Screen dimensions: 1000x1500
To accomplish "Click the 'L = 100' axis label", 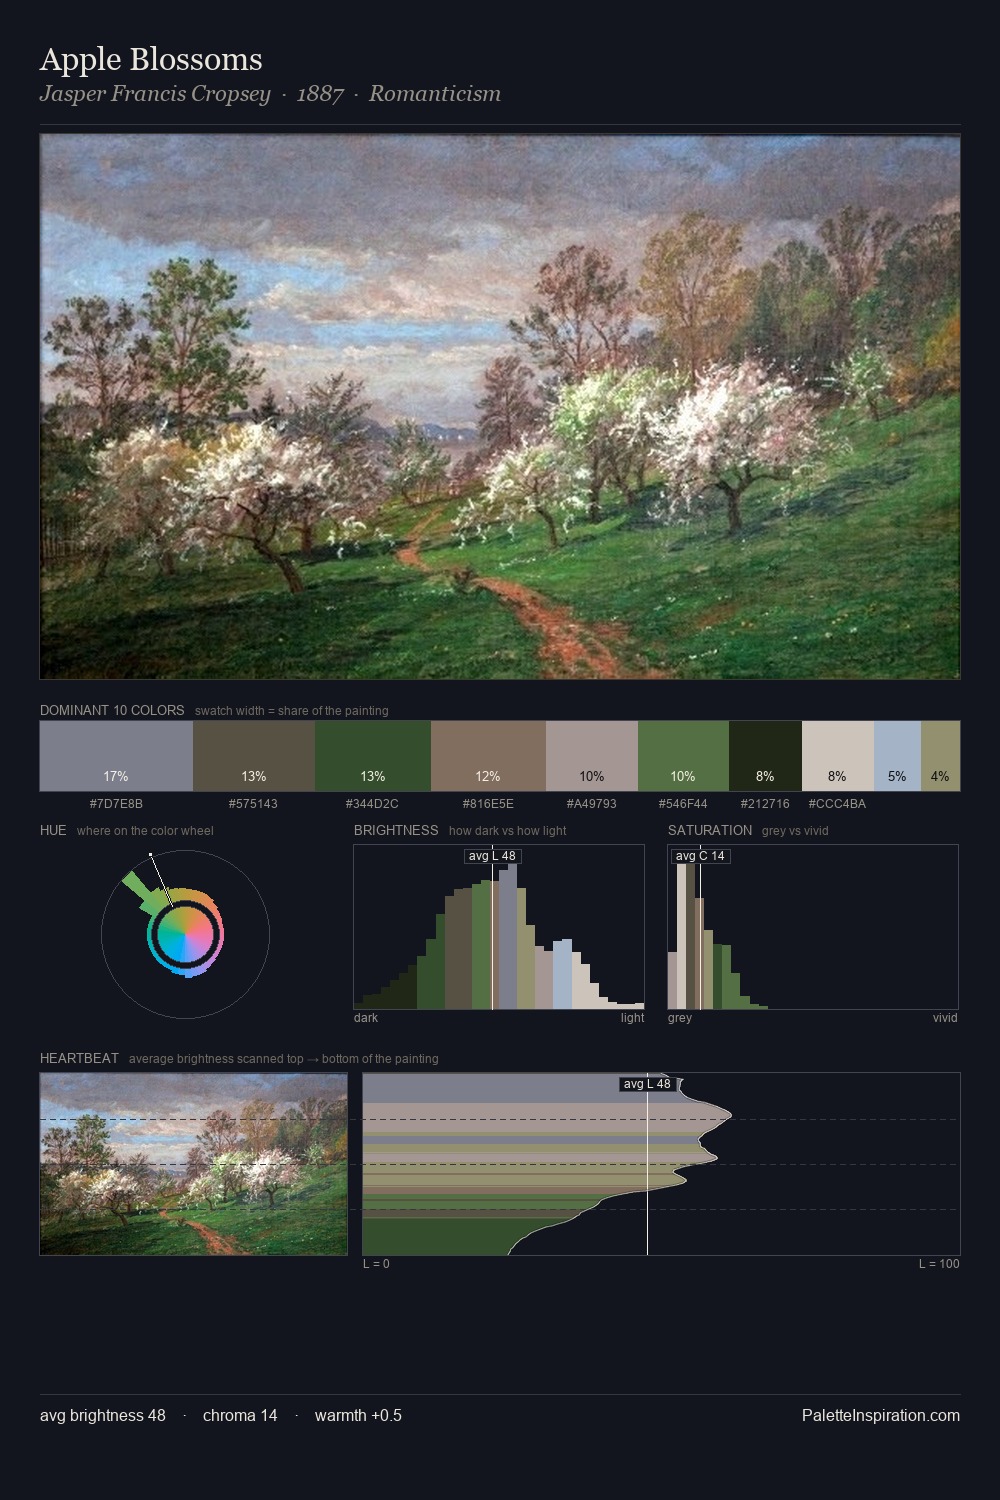I will click(939, 1264).
